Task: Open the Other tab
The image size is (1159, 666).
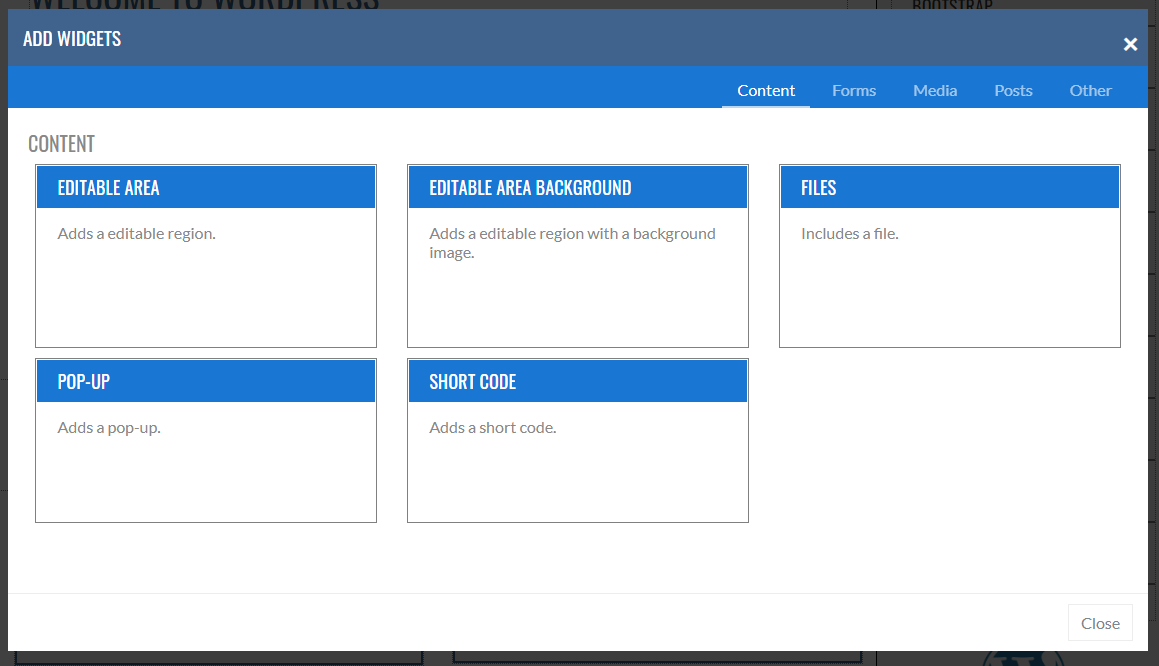Action: [1090, 90]
